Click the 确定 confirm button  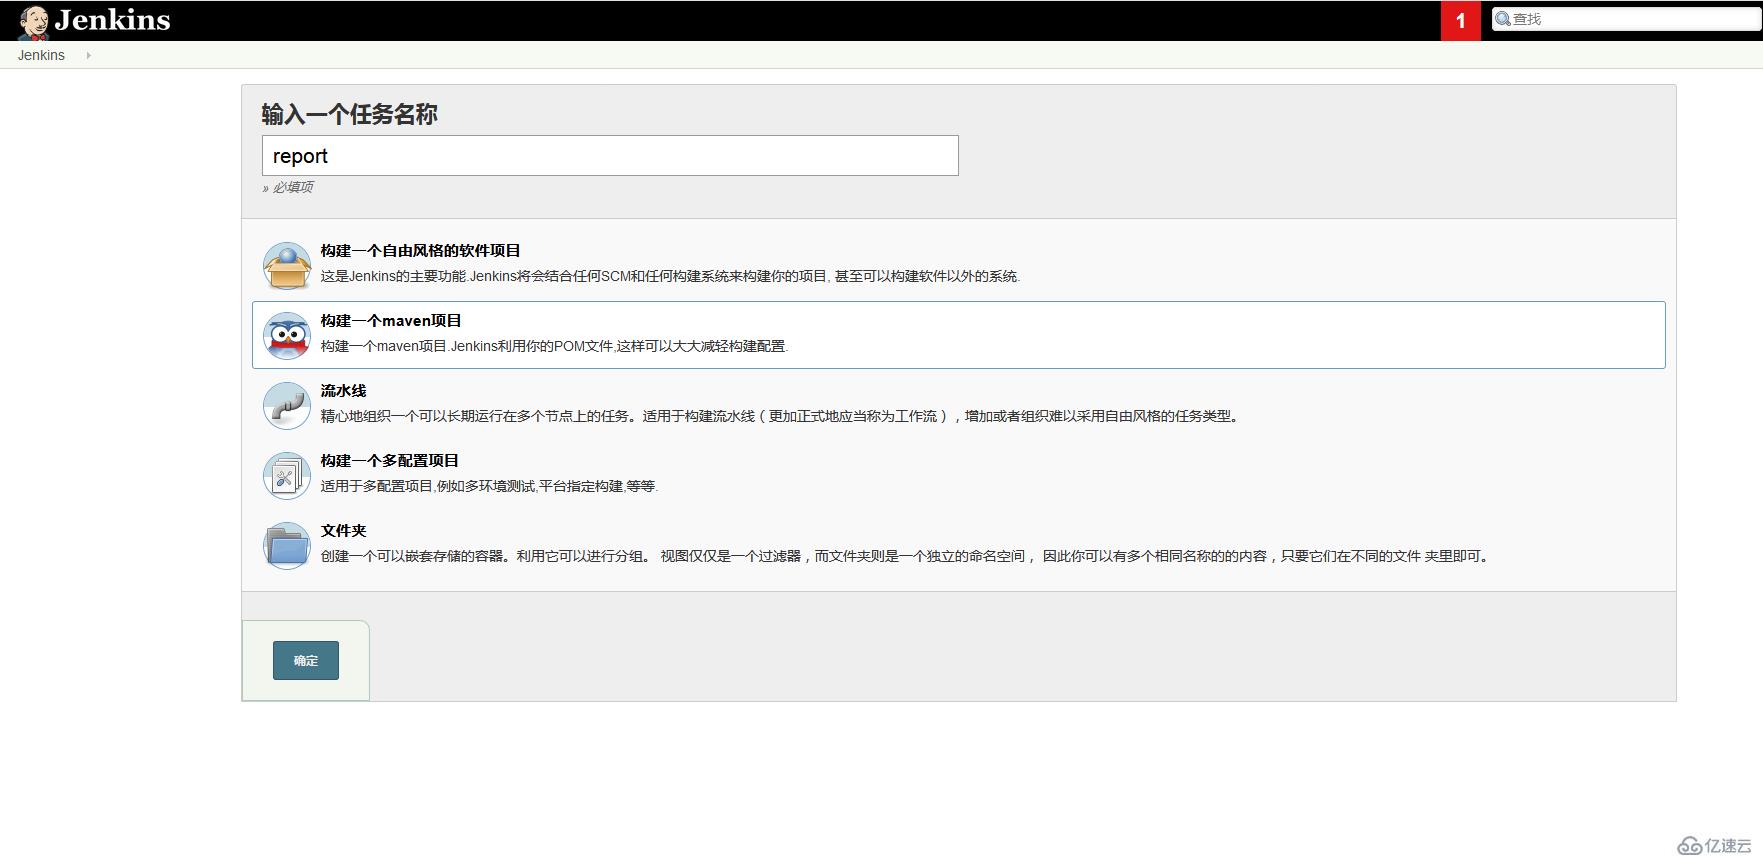click(306, 660)
